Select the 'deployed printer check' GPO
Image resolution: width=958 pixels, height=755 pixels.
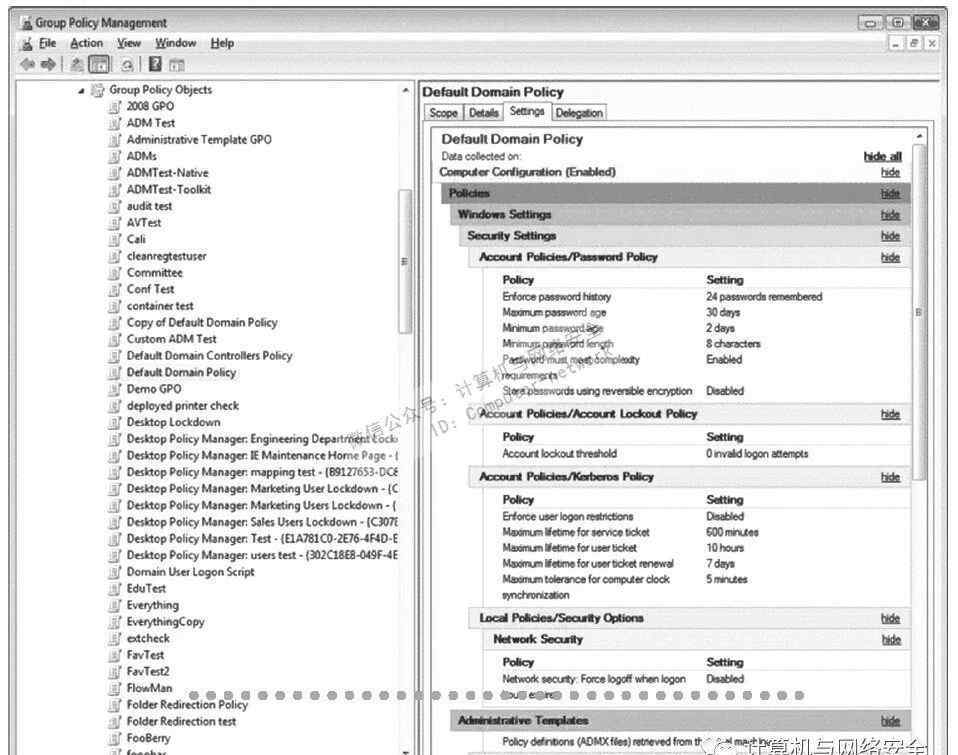pos(183,406)
